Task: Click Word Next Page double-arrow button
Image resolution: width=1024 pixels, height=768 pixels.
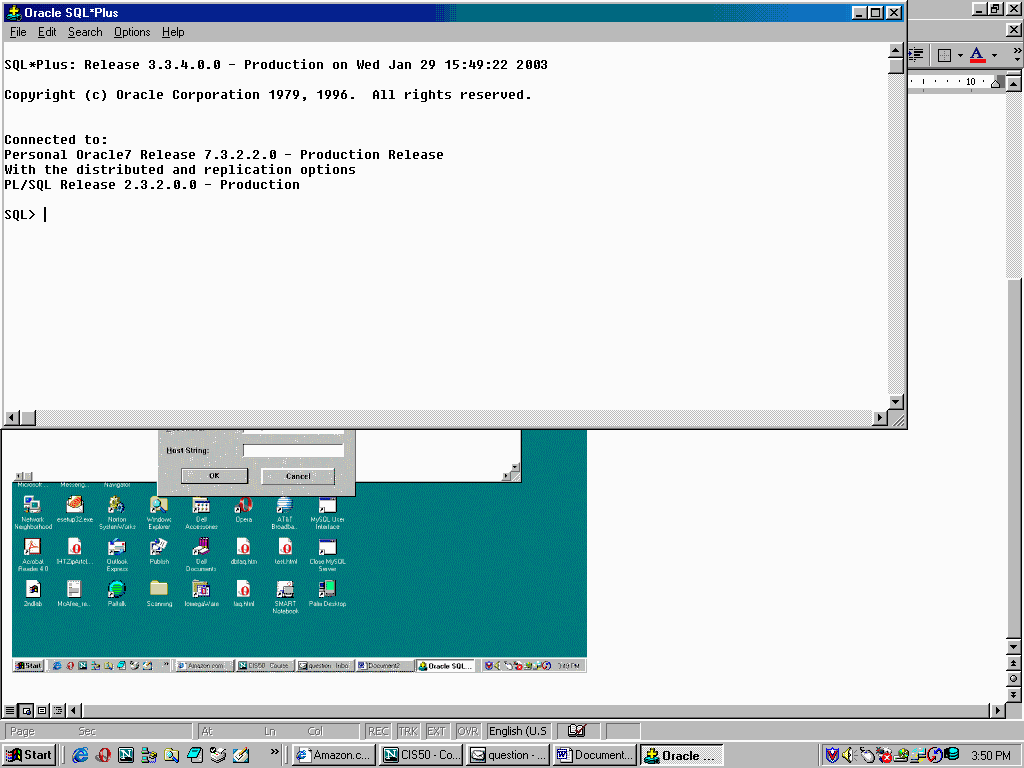Action: pyautogui.click(x=1014, y=695)
